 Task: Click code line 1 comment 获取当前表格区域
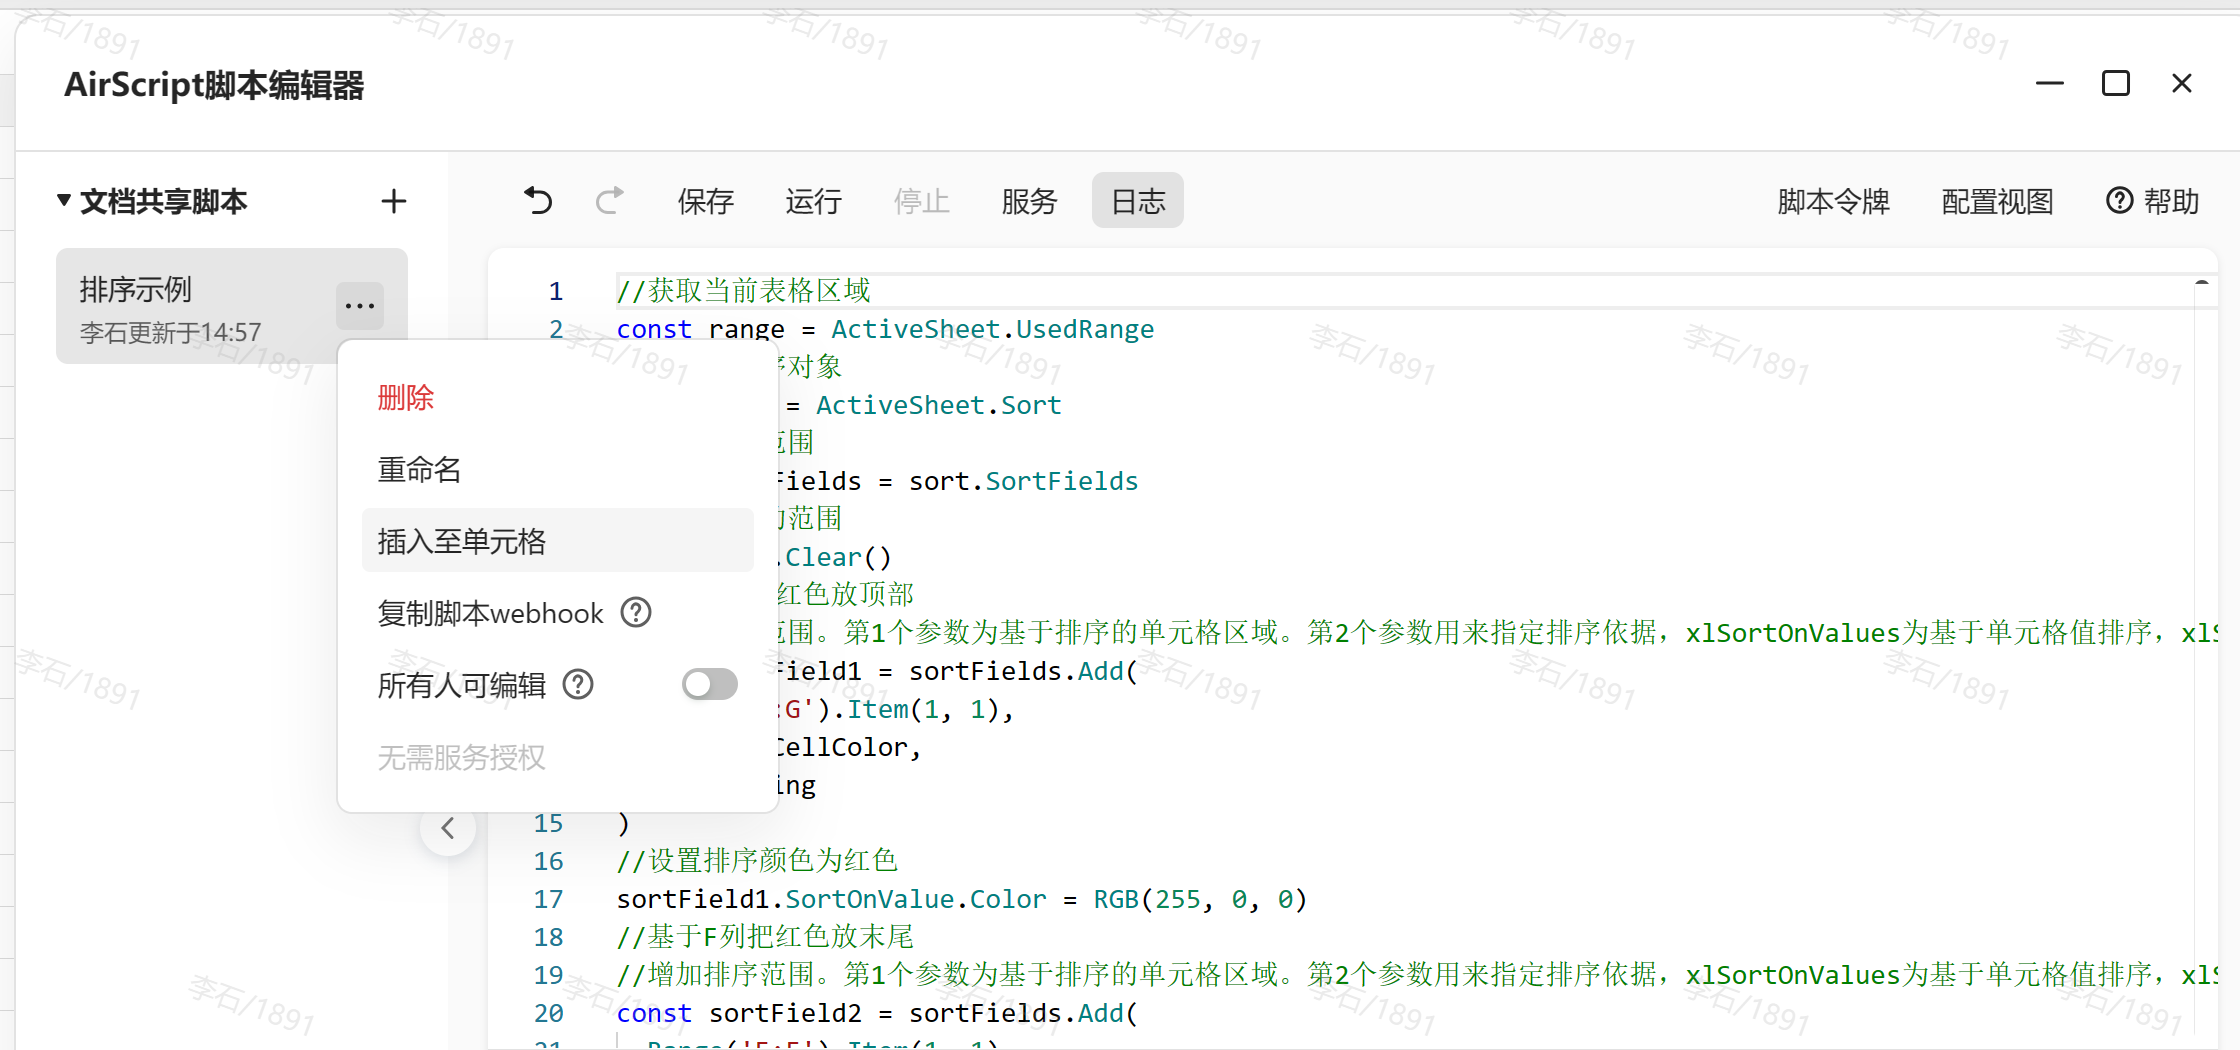point(744,290)
